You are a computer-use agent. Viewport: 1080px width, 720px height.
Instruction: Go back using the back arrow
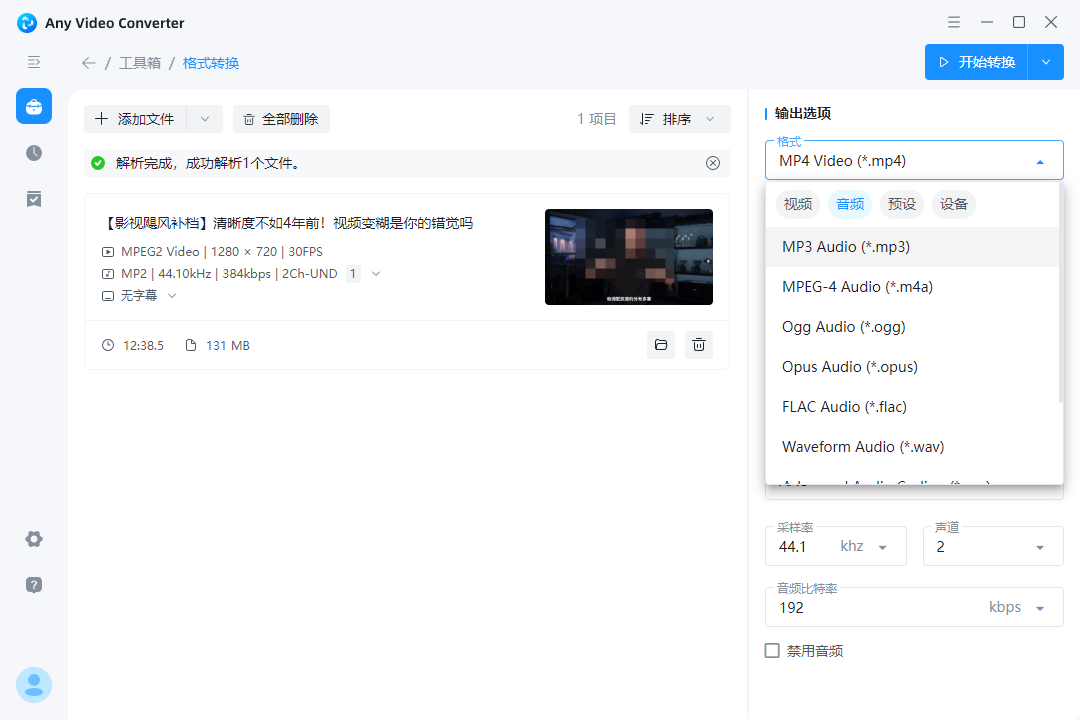click(x=88, y=62)
